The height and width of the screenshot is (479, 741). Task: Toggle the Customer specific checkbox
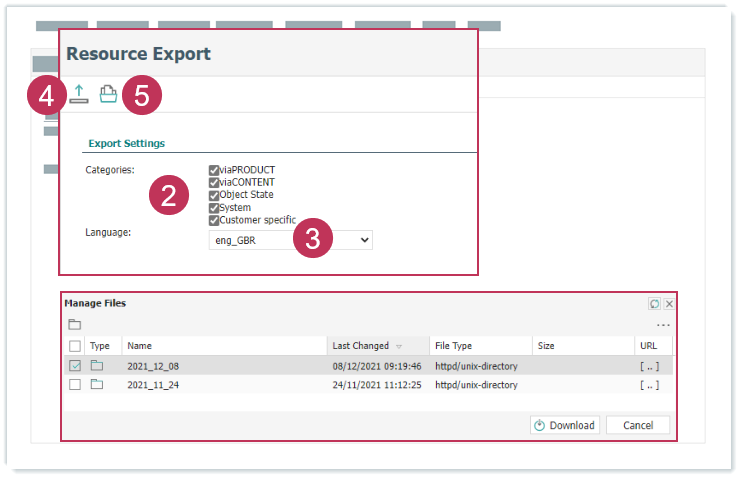tap(214, 220)
